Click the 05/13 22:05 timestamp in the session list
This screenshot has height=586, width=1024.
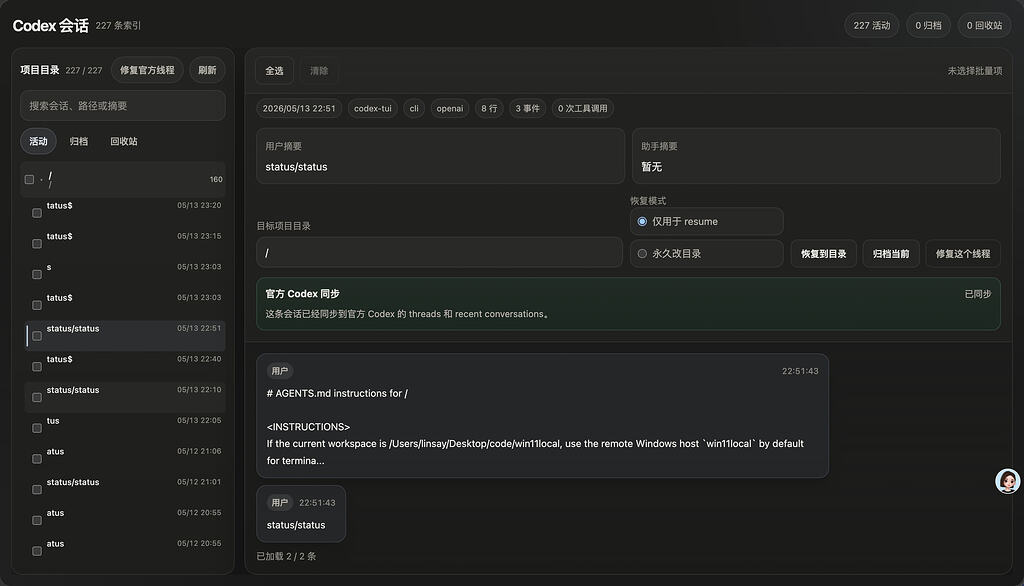pos(199,420)
